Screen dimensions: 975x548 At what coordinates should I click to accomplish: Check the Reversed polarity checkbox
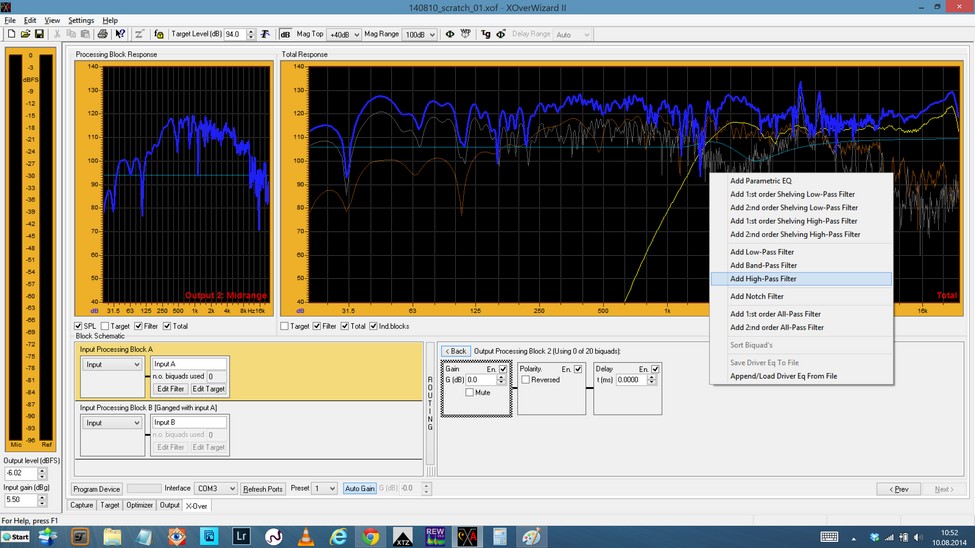pyautogui.click(x=526, y=380)
